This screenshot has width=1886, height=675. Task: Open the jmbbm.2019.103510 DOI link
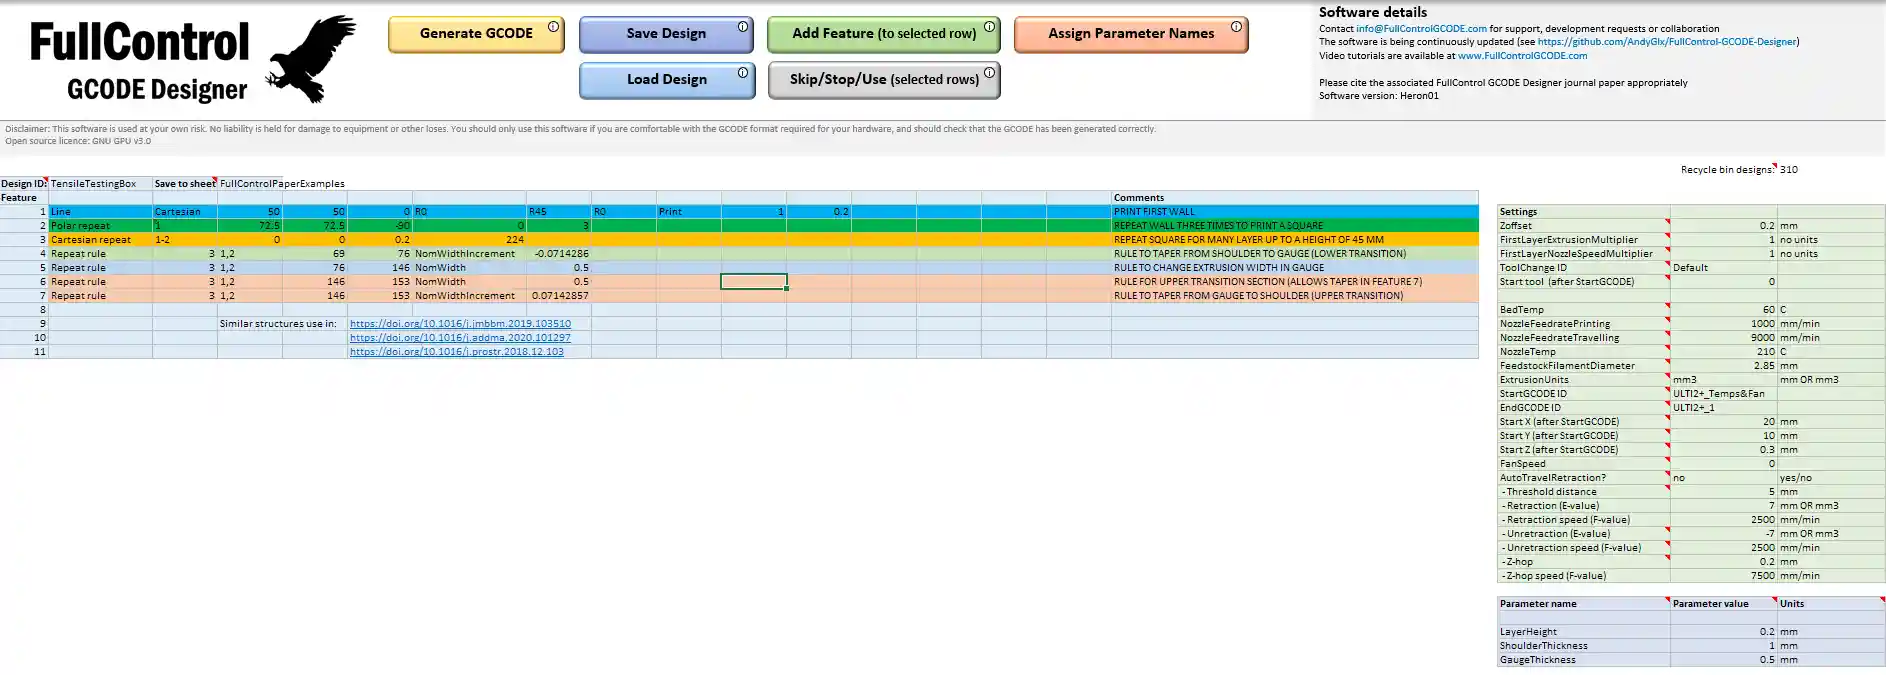pyautogui.click(x=460, y=324)
